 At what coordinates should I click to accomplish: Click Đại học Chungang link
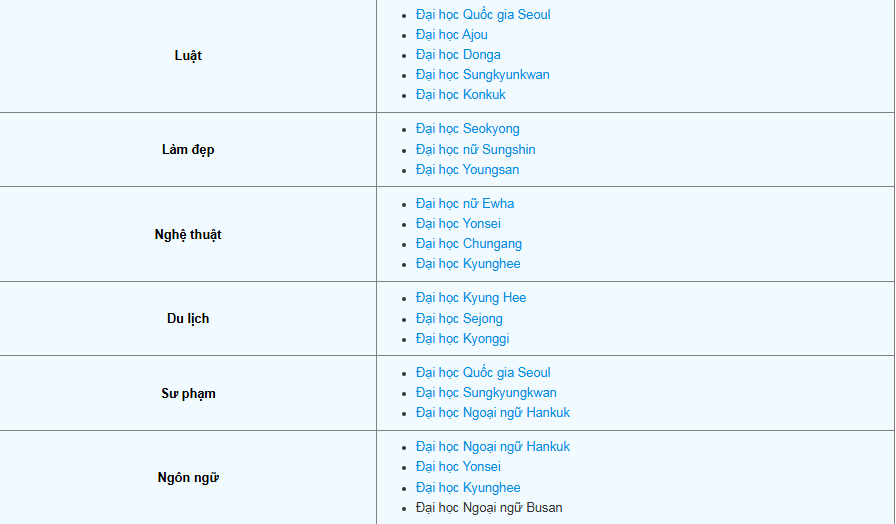click(468, 244)
